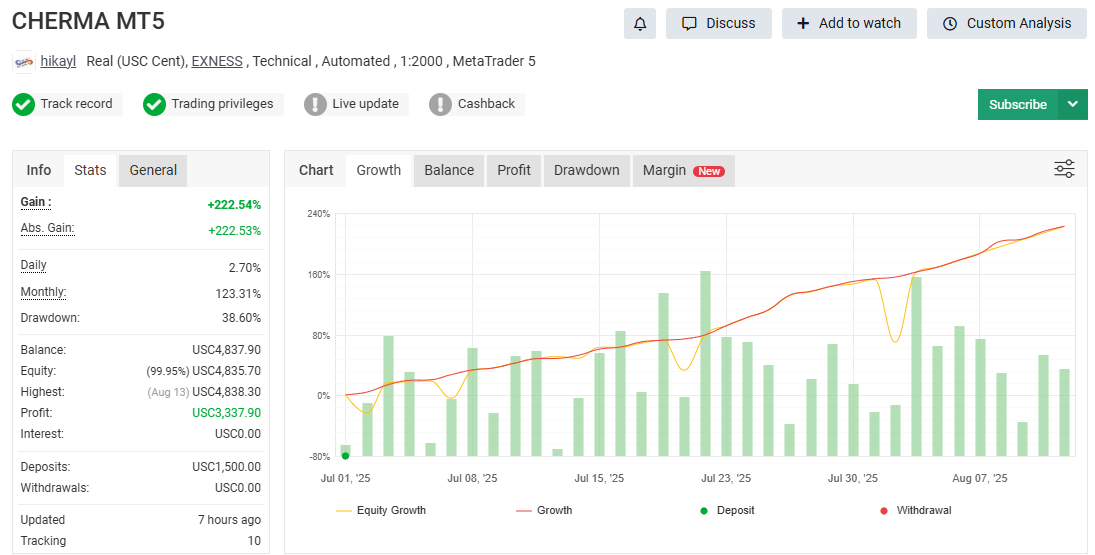
Task: Click the Cashback warning icon
Action: (x=441, y=104)
